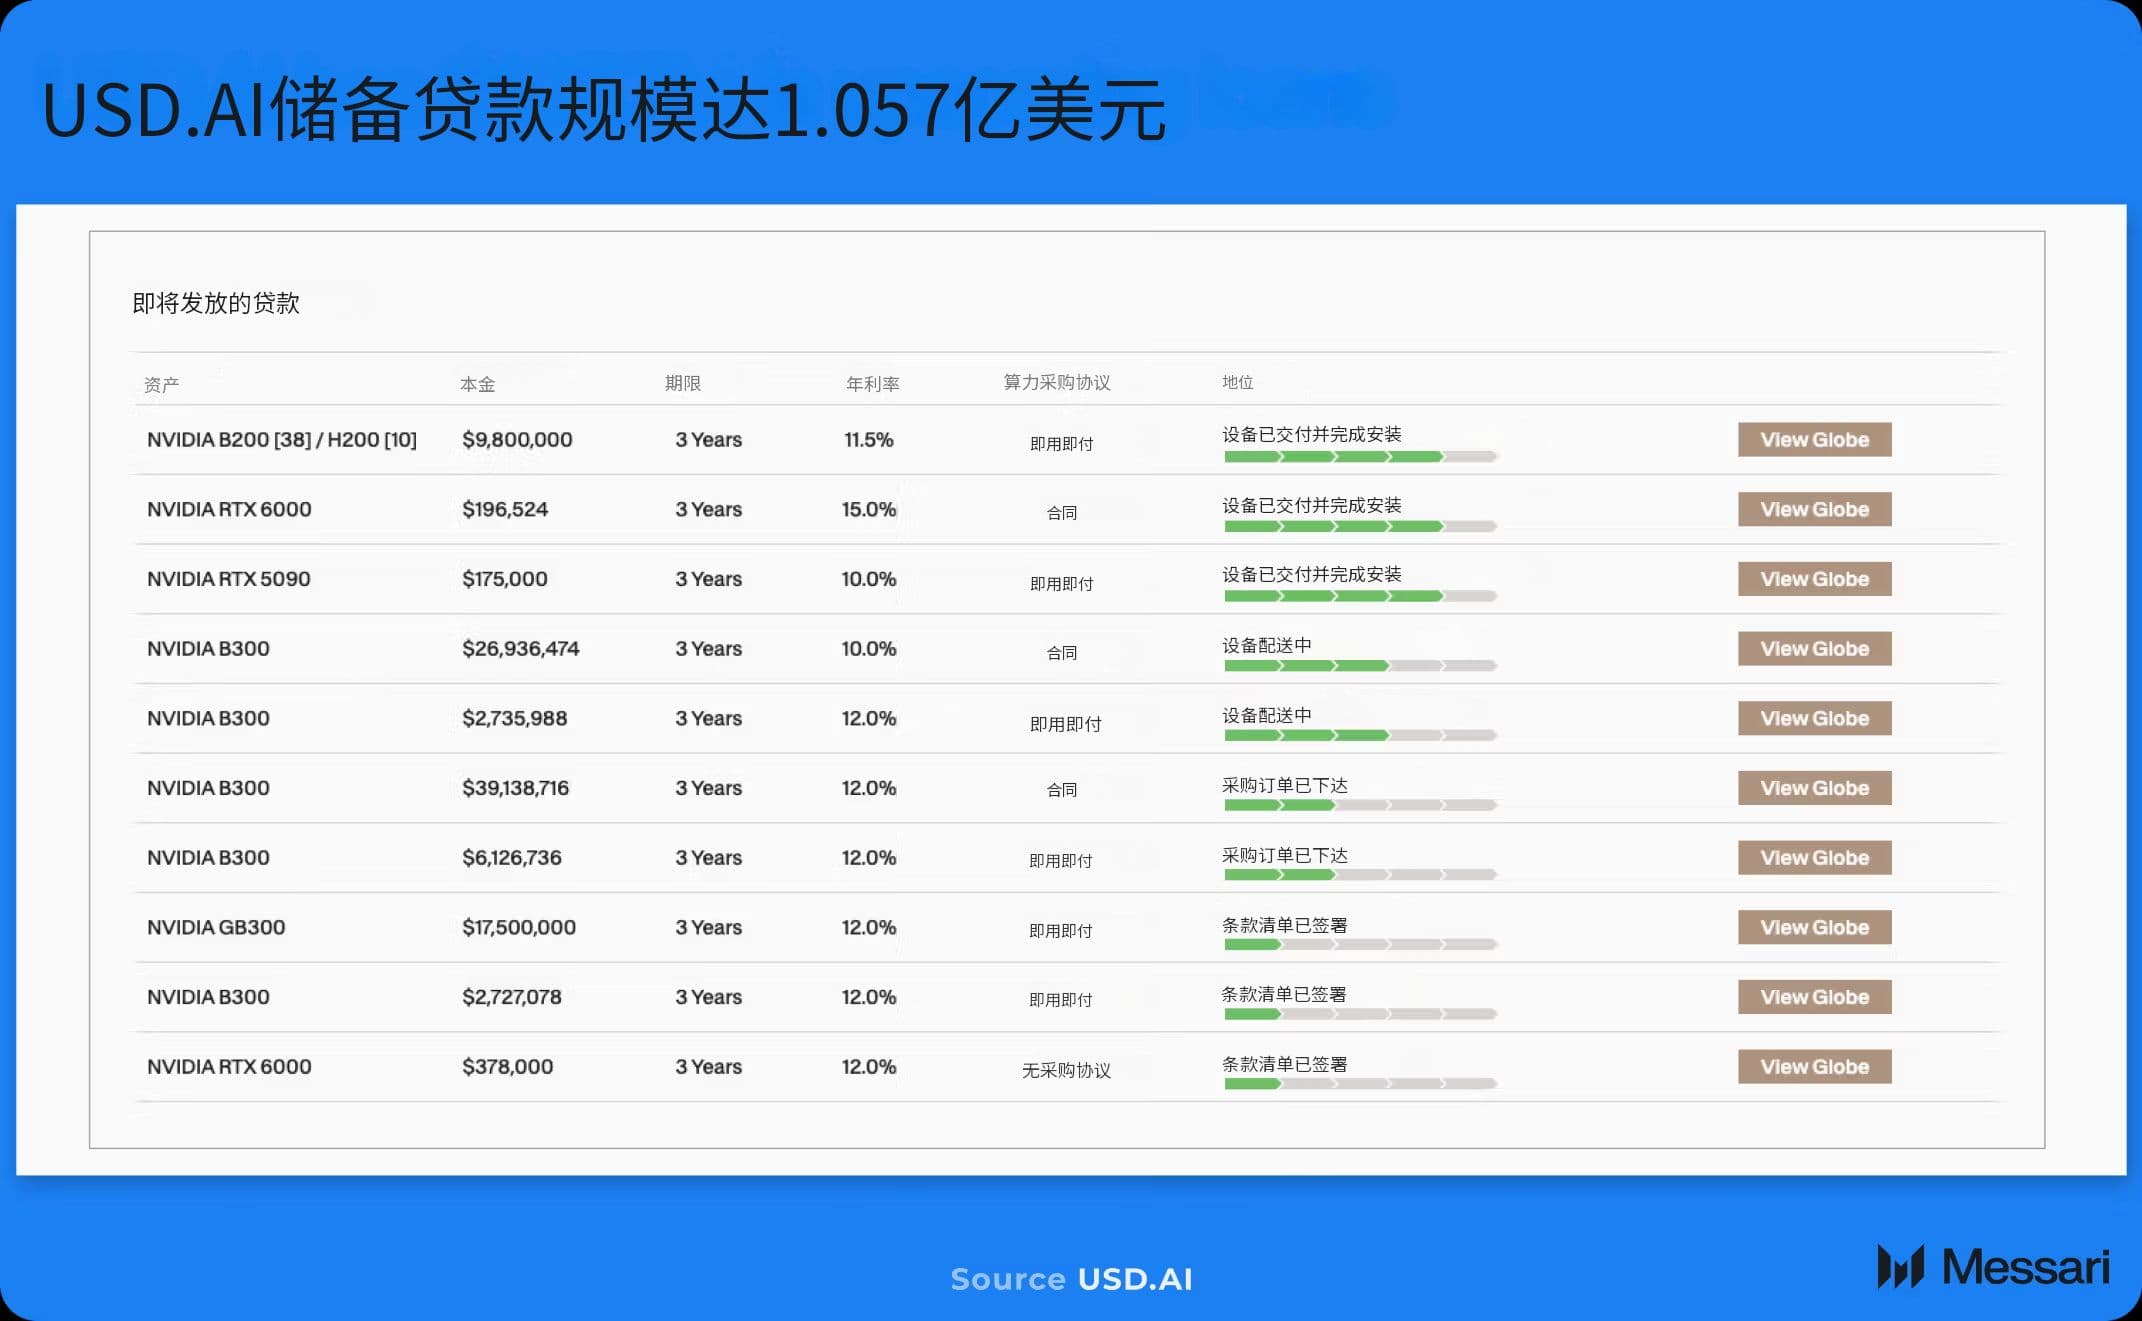The height and width of the screenshot is (1321, 2142).
Task: Click the Messari logo icon
Action: [1900, 1267]
